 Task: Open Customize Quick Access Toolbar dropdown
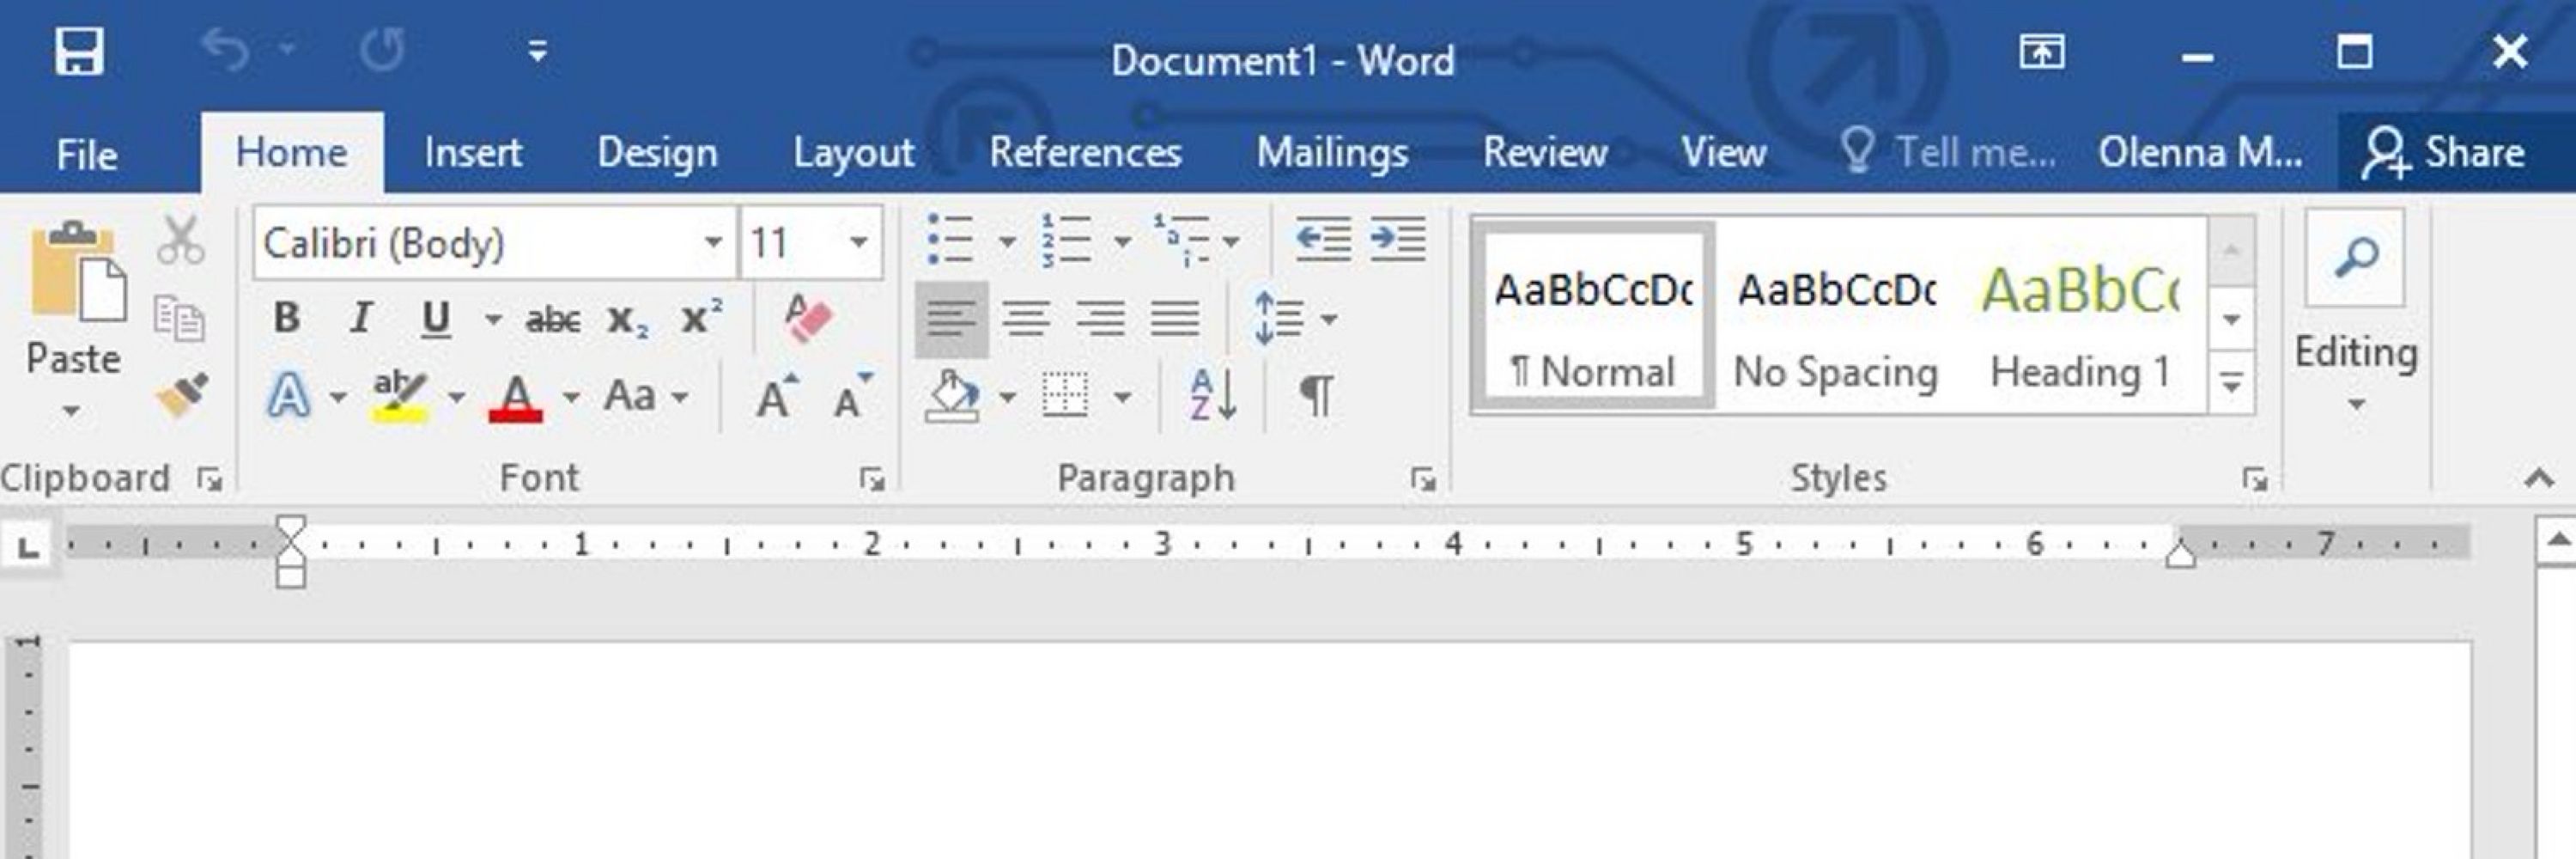pyautogui.click(x=538, y=51)
